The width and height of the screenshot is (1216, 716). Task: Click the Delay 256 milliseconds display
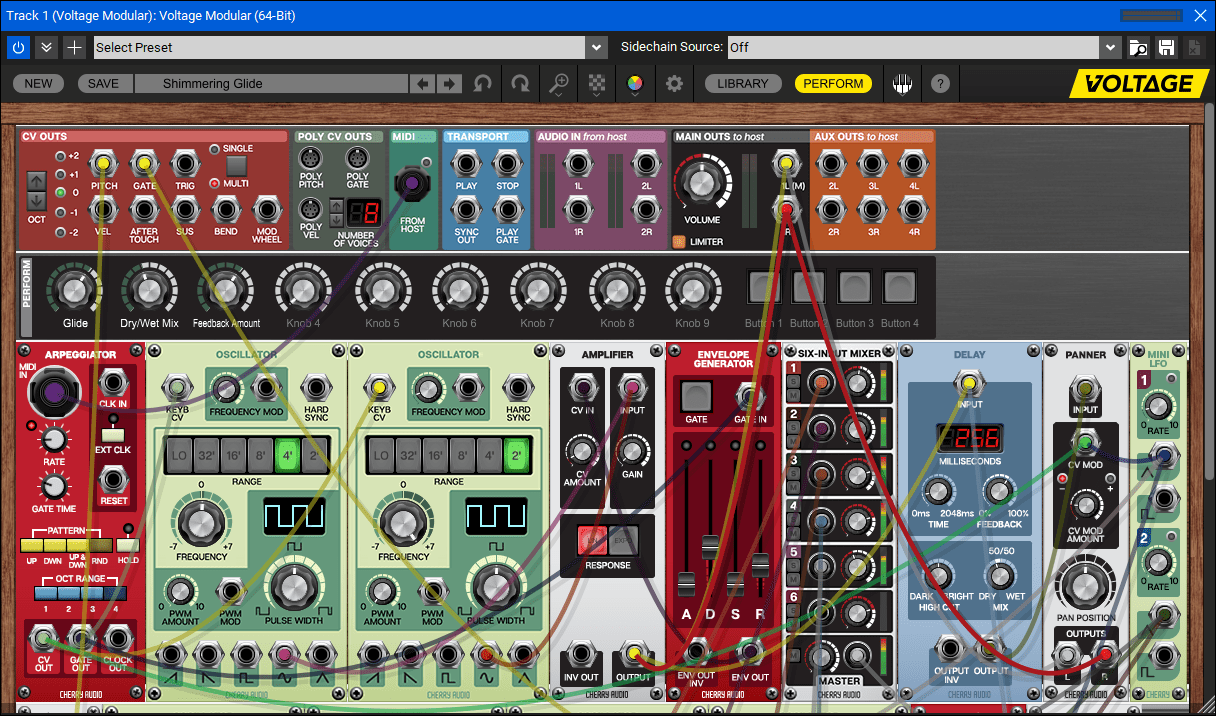tap(968, 438)
